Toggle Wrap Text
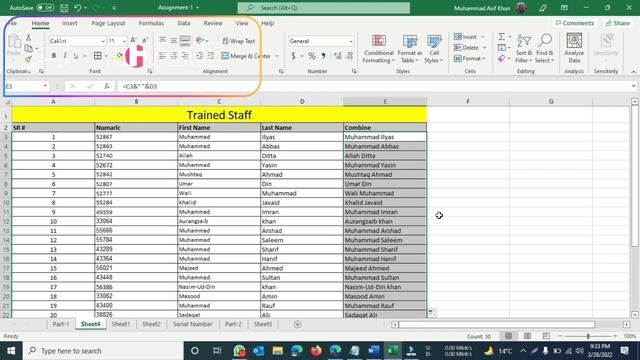 tap(239, 41)
